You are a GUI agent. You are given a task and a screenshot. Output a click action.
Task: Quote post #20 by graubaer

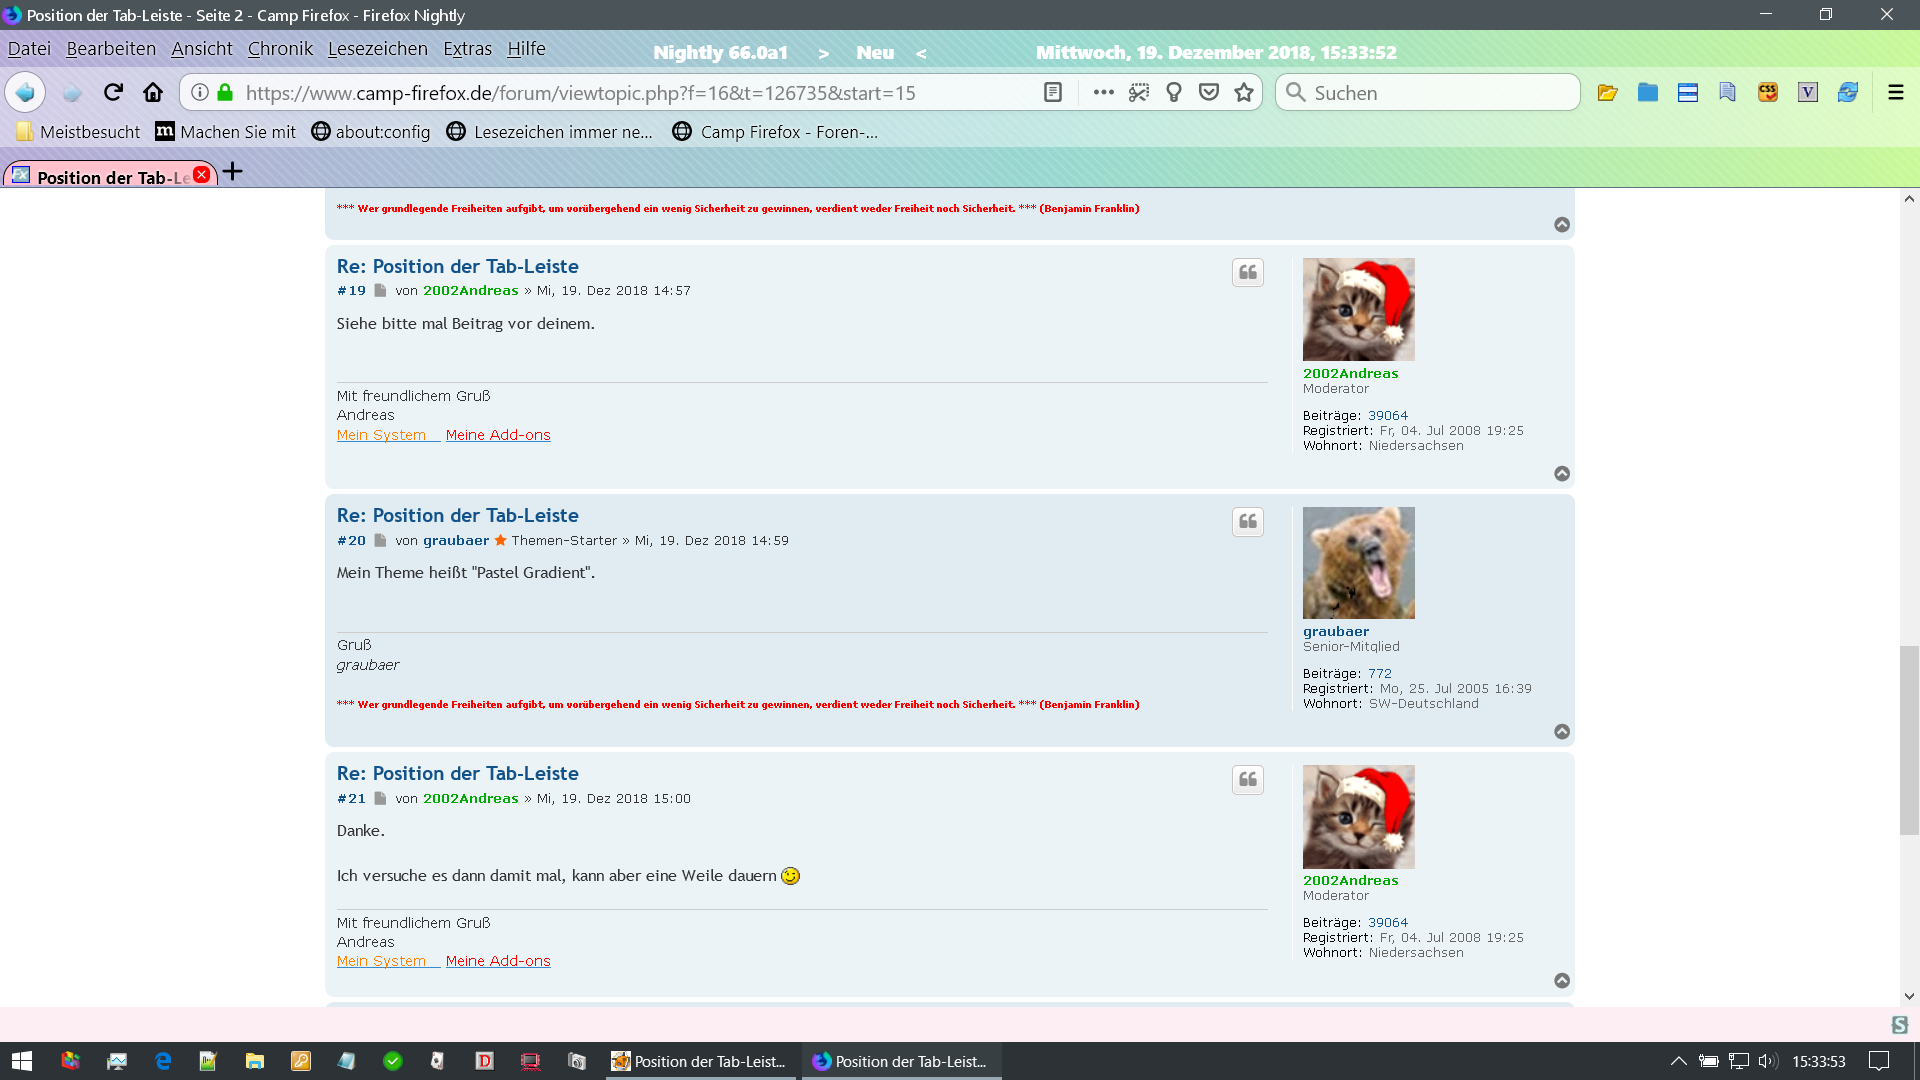pos(1248,522)
